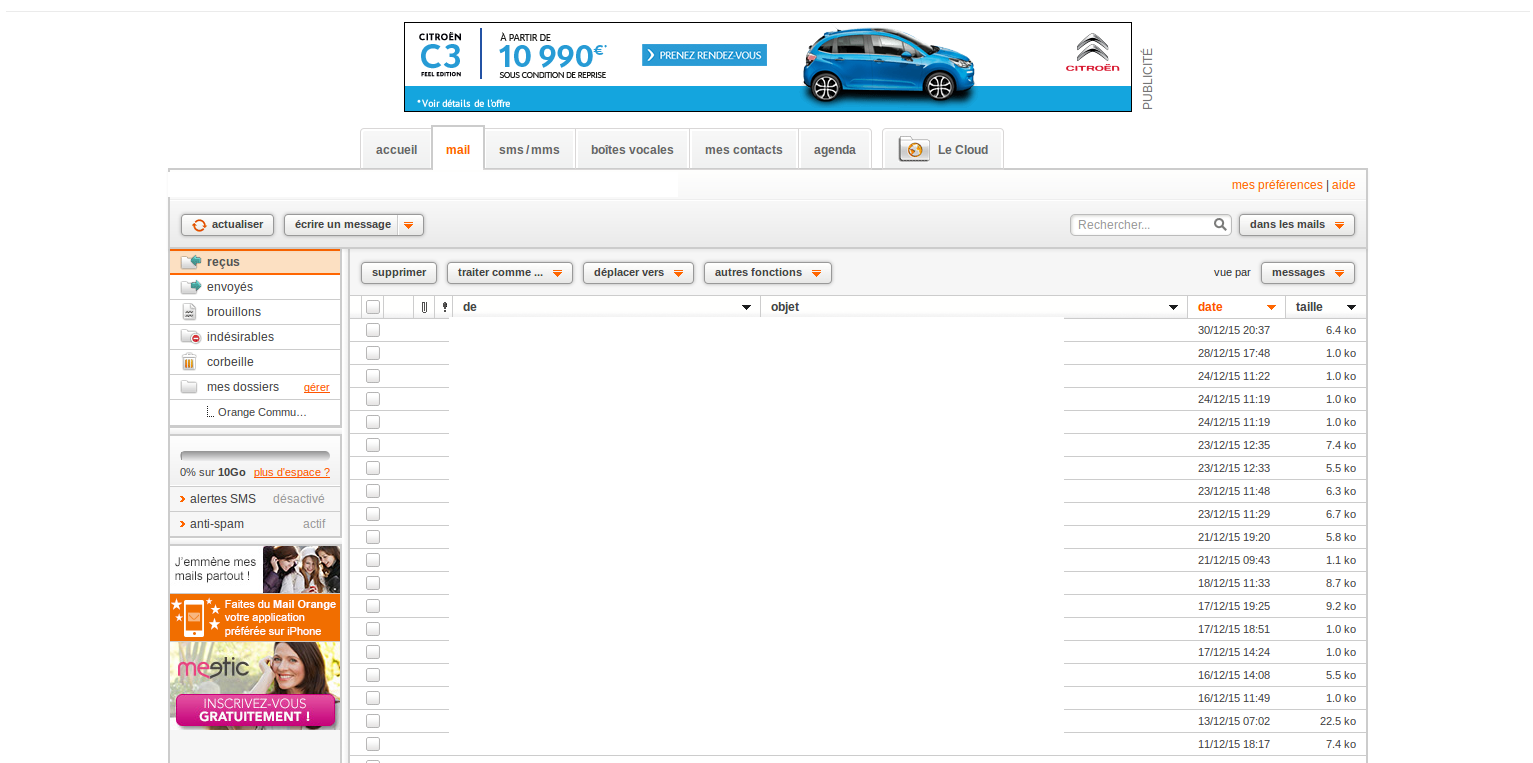Expand the 'déplacer vers' dropdown

click(638, 273)
